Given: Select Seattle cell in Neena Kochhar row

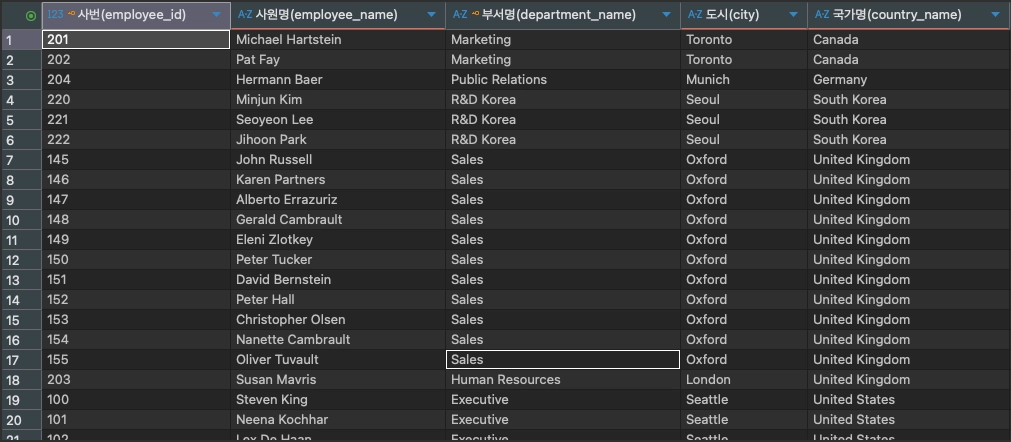Looking at the screenshot, I should [x=744, y=419].
